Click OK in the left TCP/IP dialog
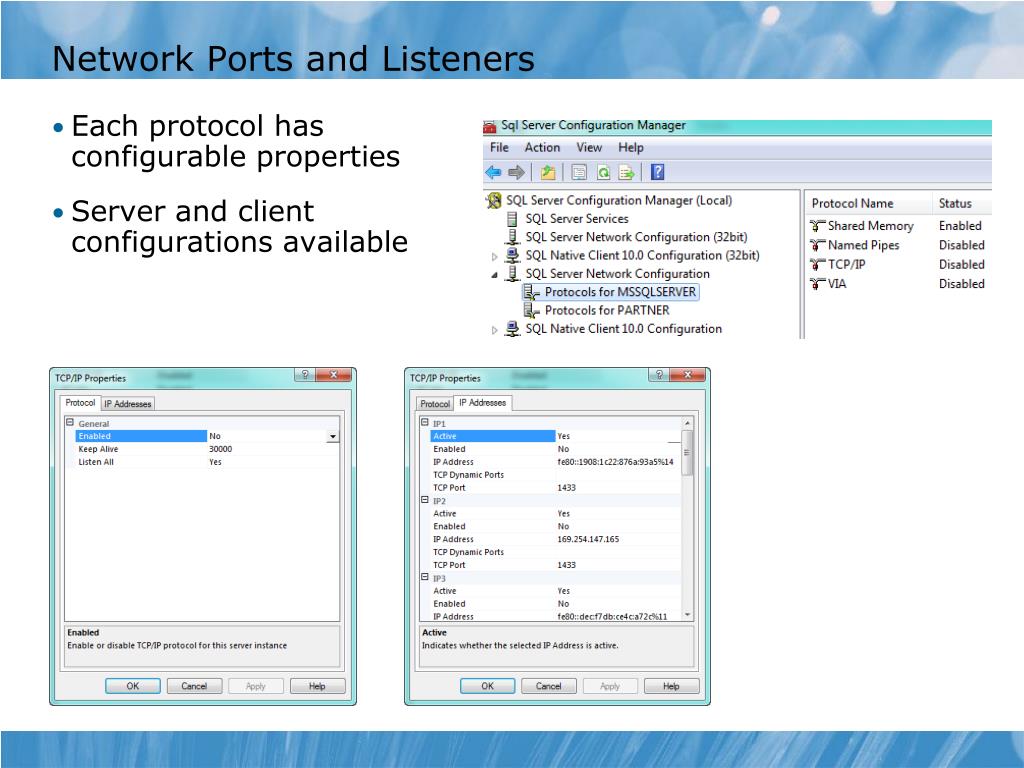Screen dimensions: 1024x768 [133, 686]
